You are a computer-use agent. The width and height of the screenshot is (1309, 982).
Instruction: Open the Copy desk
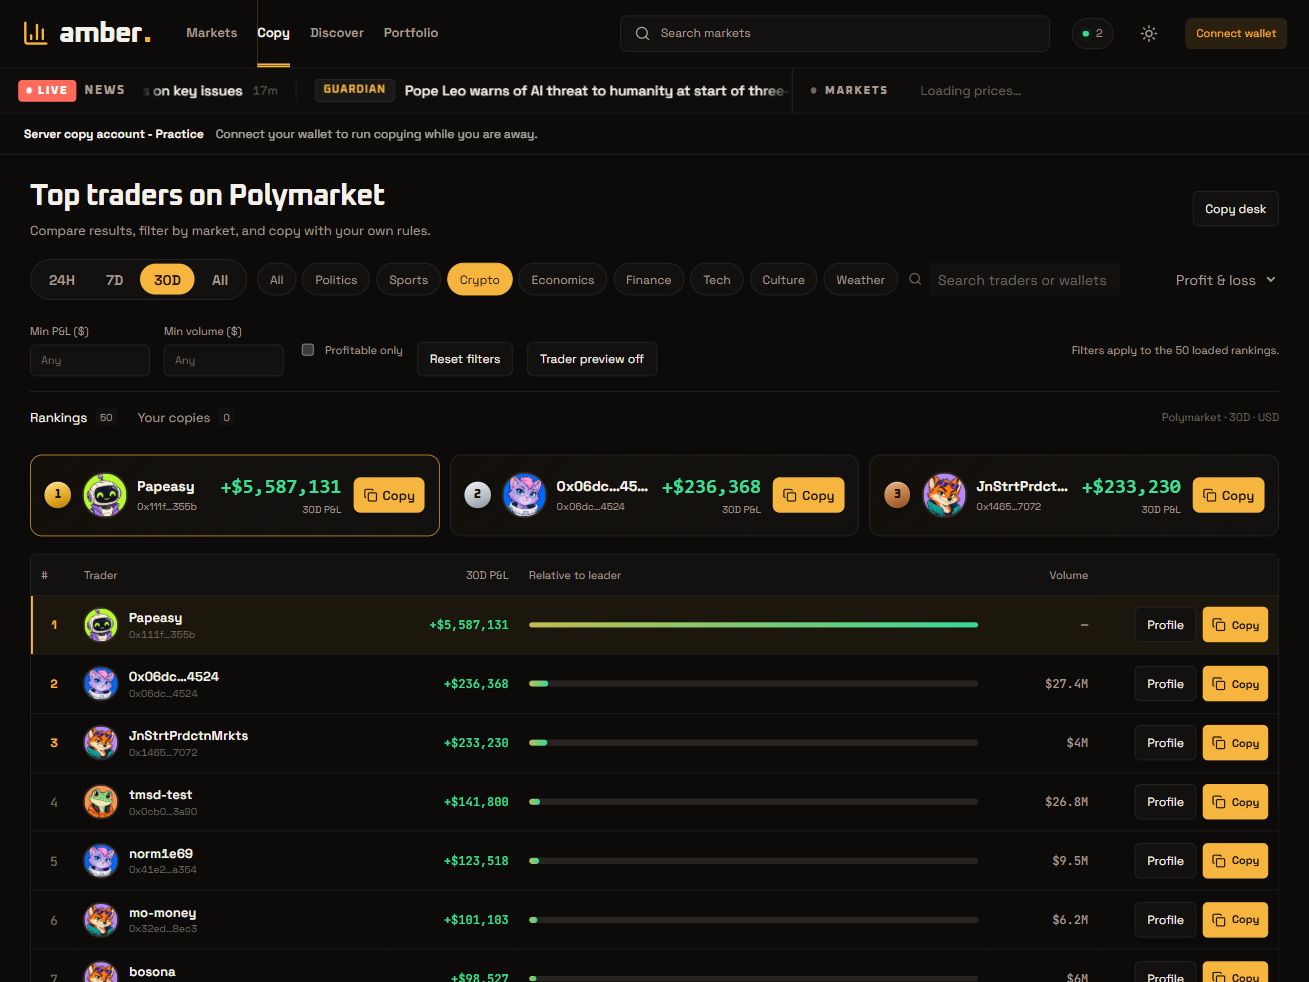point(1235,209)
